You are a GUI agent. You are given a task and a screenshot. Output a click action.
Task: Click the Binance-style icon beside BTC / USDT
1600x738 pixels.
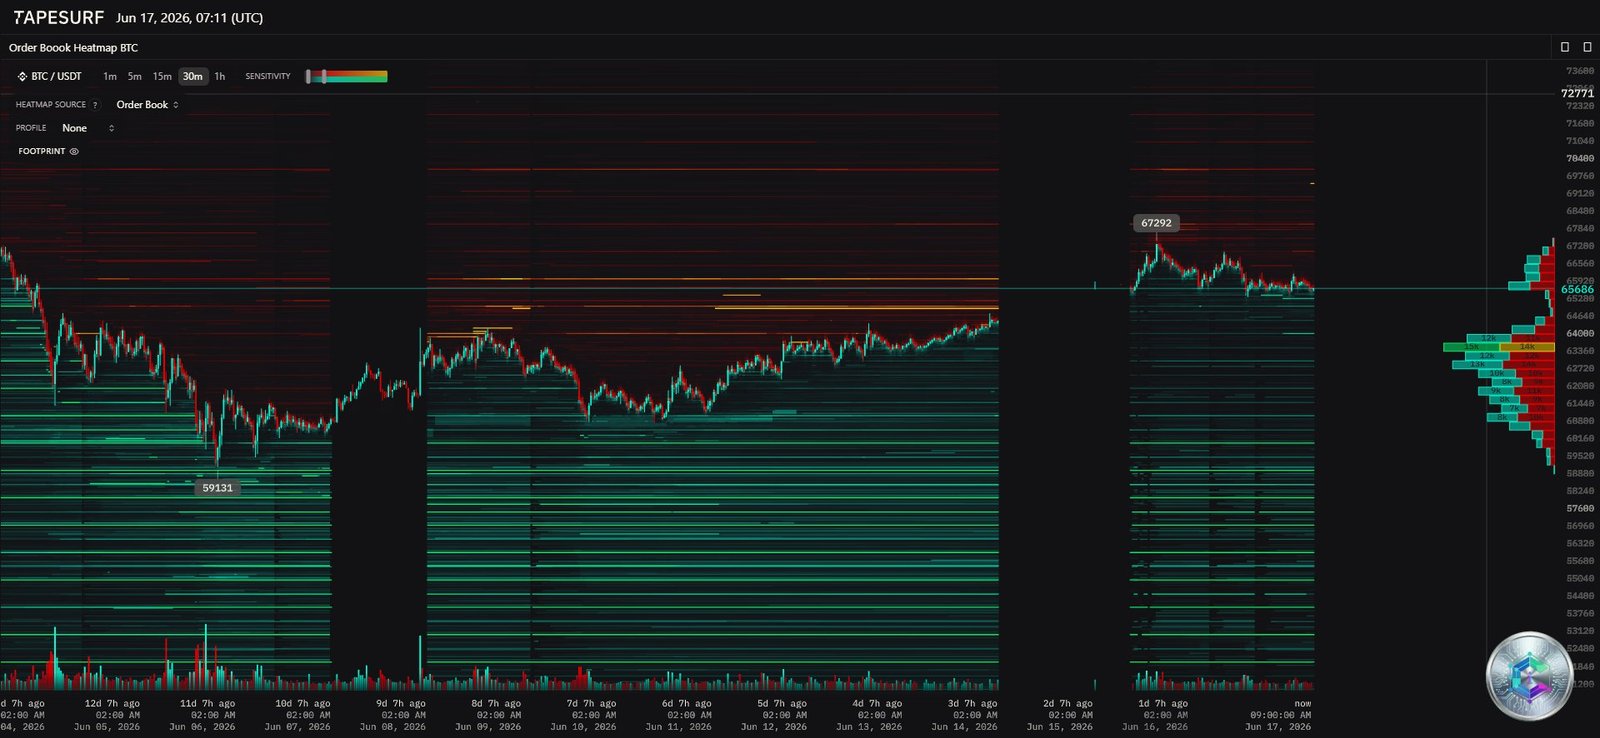[x=23, y=76]
